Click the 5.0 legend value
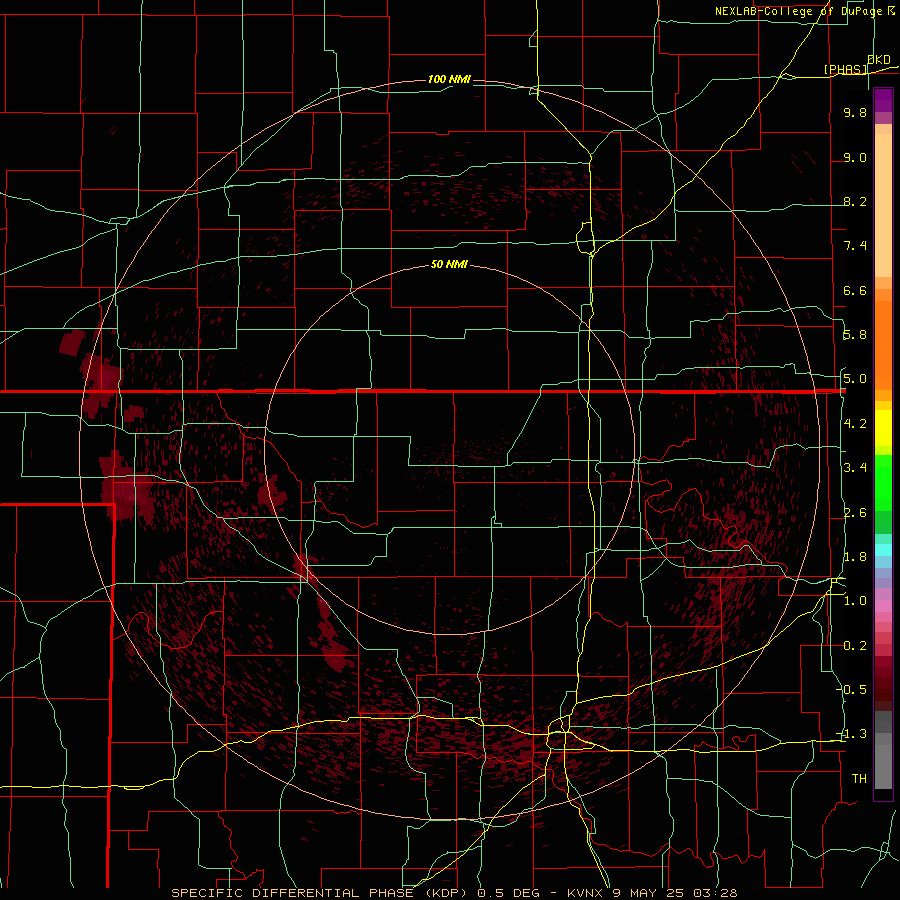Image resolution: width=900 pixels, height=900 pixels. pos(855,379)
